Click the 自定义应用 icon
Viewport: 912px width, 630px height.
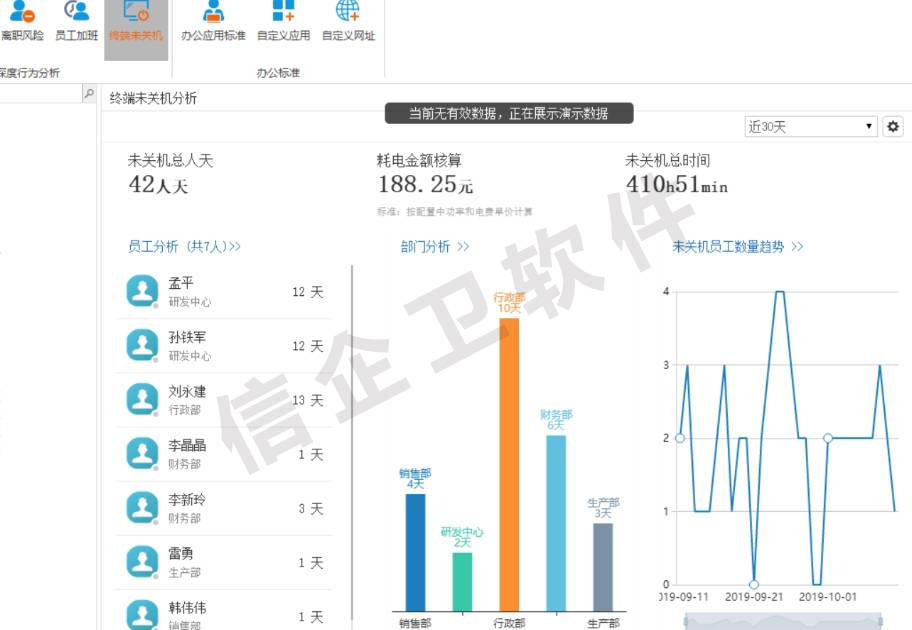point(283,20)
